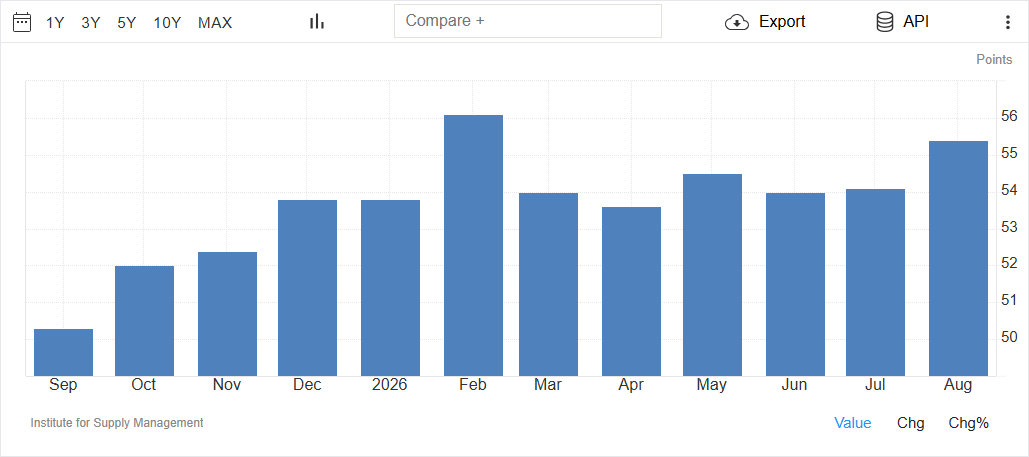
Task: Click the Dec bar in chart
Action: point(308,288)
